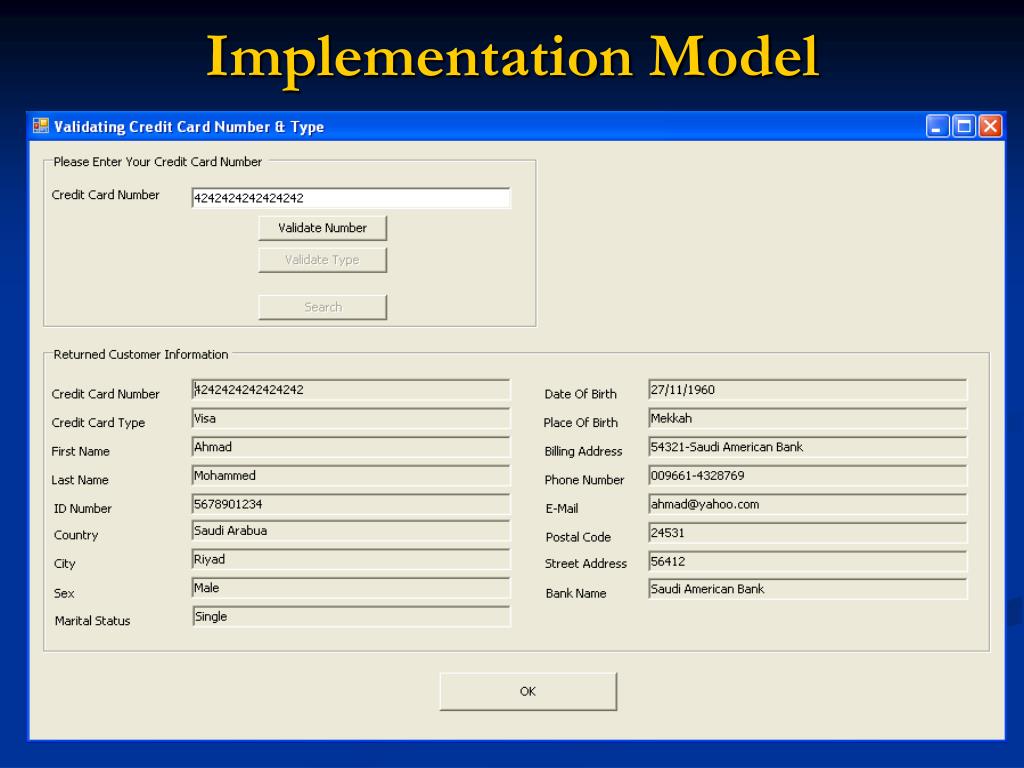Click the 'Billing Address' label
This screenshot has width=1024, height=768.
coord(583,451)
